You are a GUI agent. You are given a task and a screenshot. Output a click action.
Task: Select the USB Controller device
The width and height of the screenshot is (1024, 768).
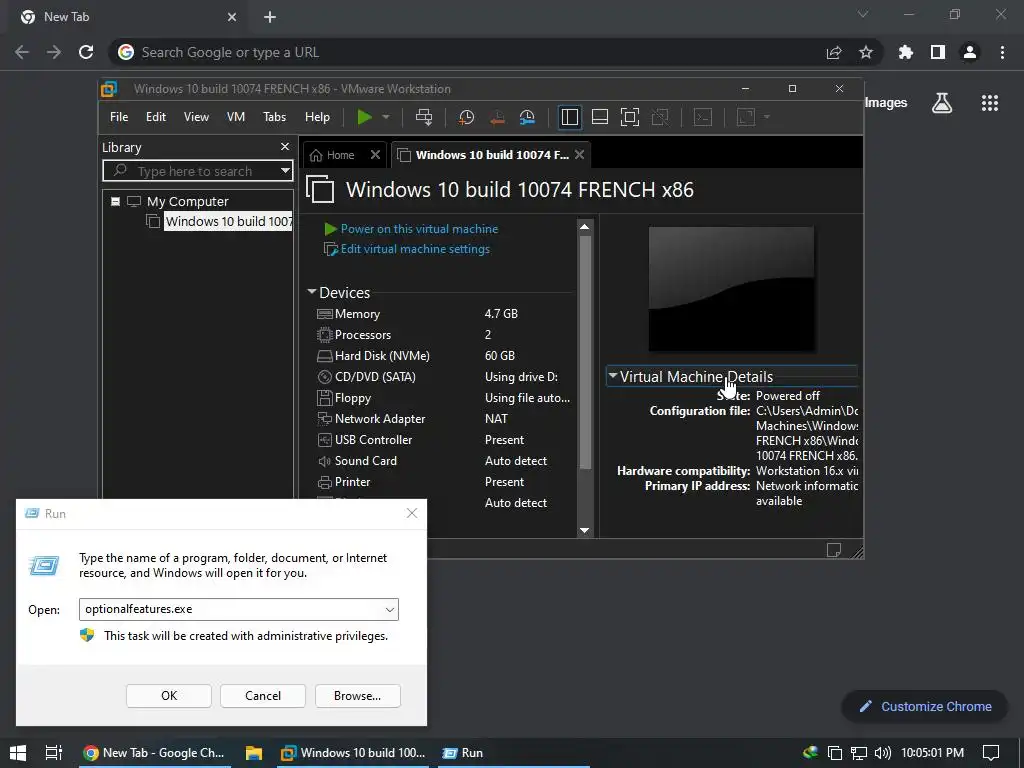point(444,440)
